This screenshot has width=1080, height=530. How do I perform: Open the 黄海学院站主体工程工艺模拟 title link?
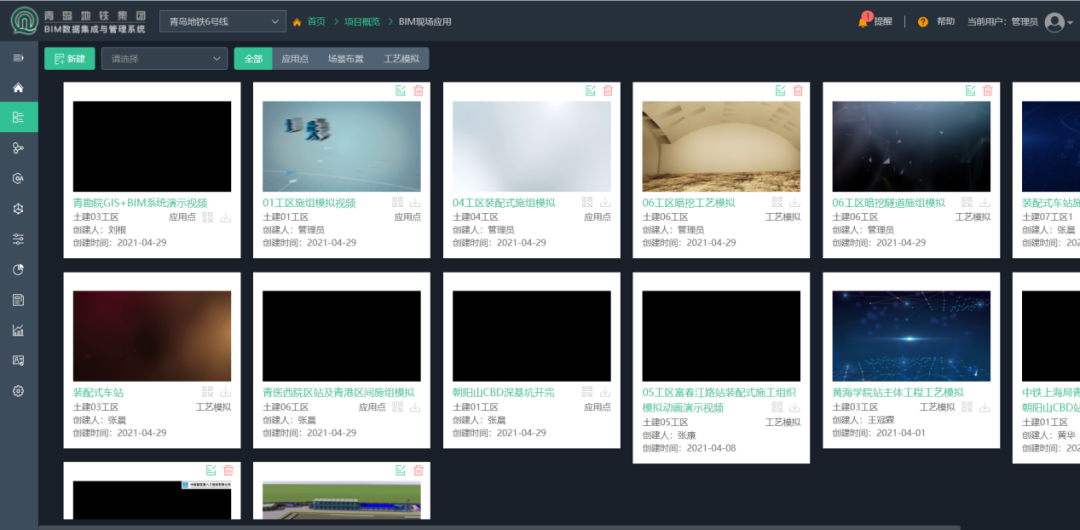point(898,392)
